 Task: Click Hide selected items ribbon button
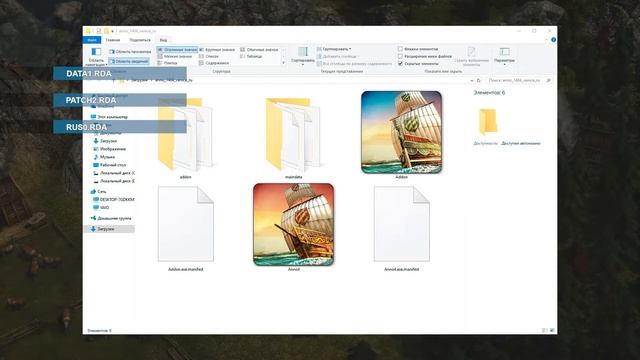(471, 56)
